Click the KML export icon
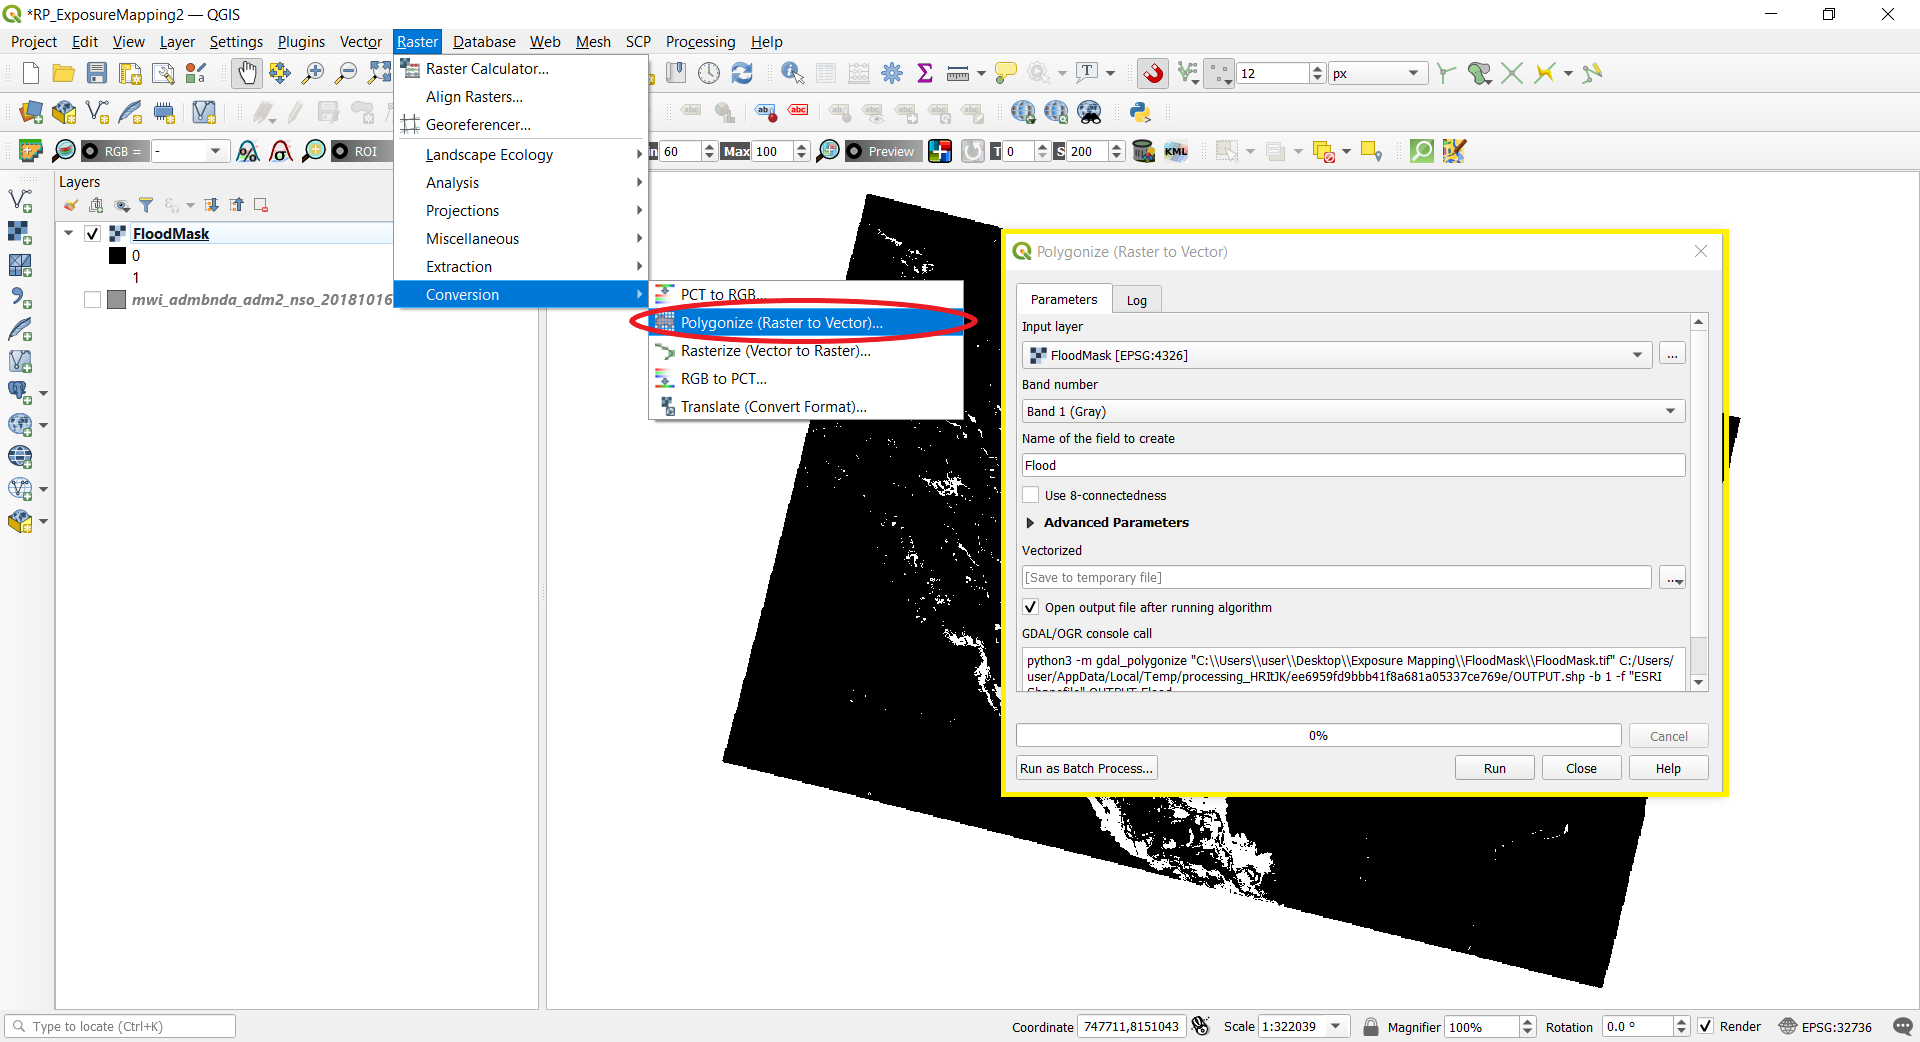Viewport: 1920px width, 1042px height. [x=1177, y=151]
